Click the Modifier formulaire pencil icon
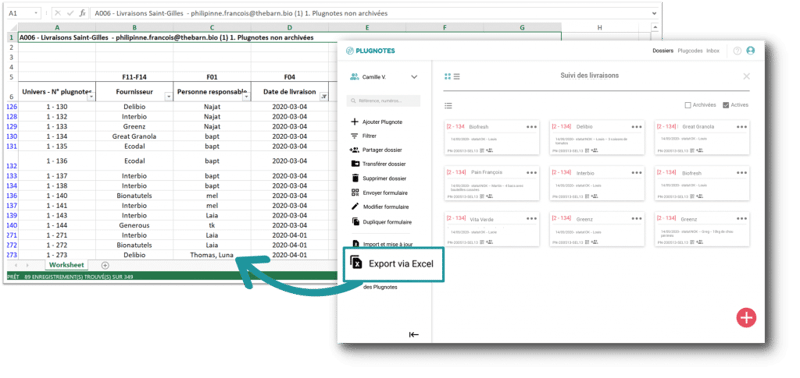This screenshot has height=378, width=800. tap(355, 207)
